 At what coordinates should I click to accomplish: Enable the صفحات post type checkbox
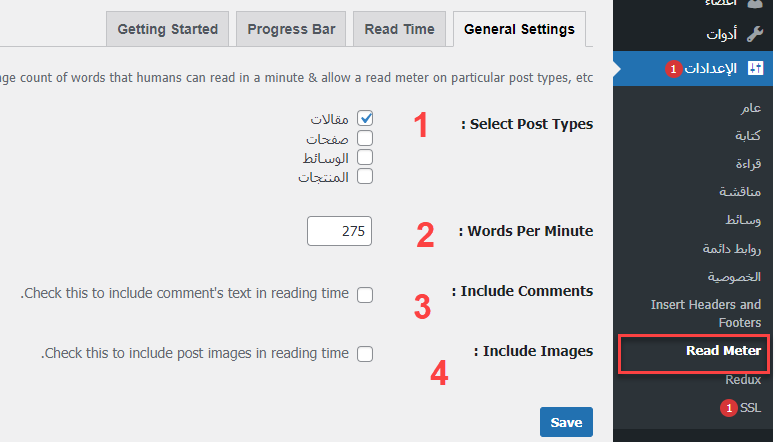365,138
